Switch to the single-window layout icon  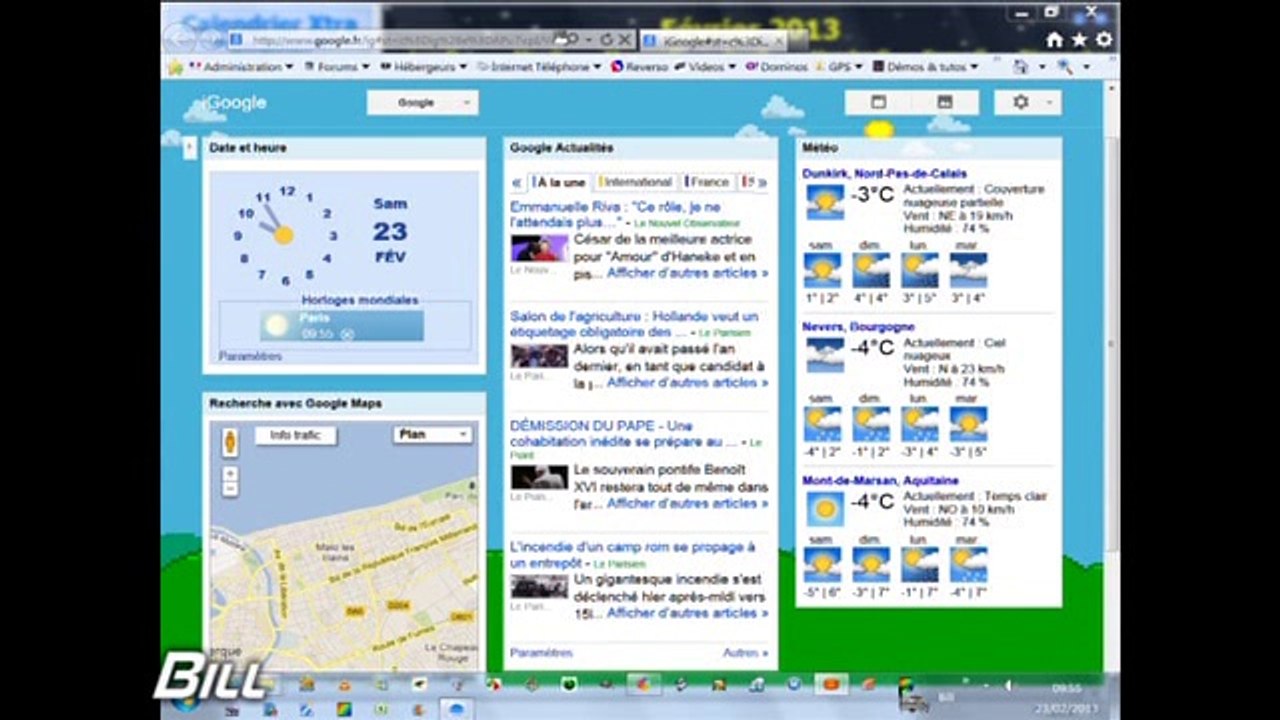click(x=878, y=102)
